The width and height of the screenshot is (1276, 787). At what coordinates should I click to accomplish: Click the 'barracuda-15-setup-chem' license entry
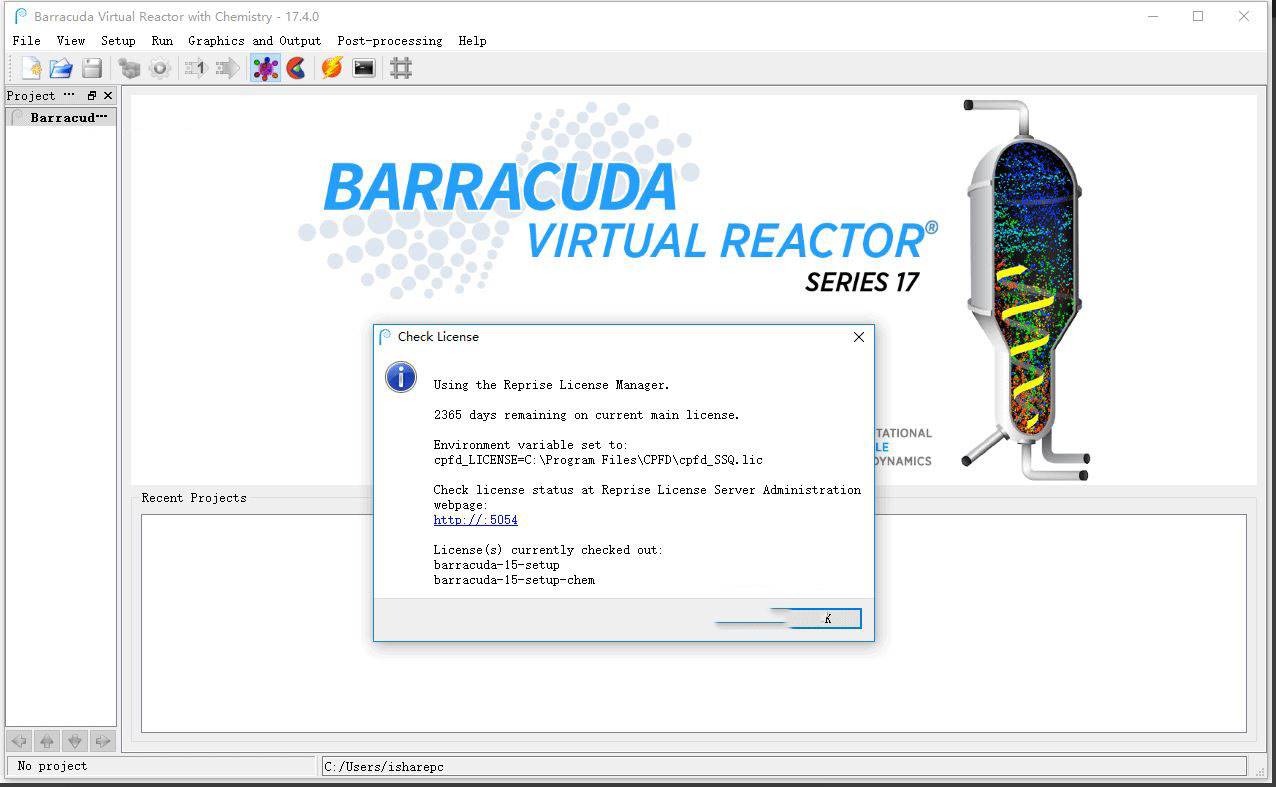514,580
